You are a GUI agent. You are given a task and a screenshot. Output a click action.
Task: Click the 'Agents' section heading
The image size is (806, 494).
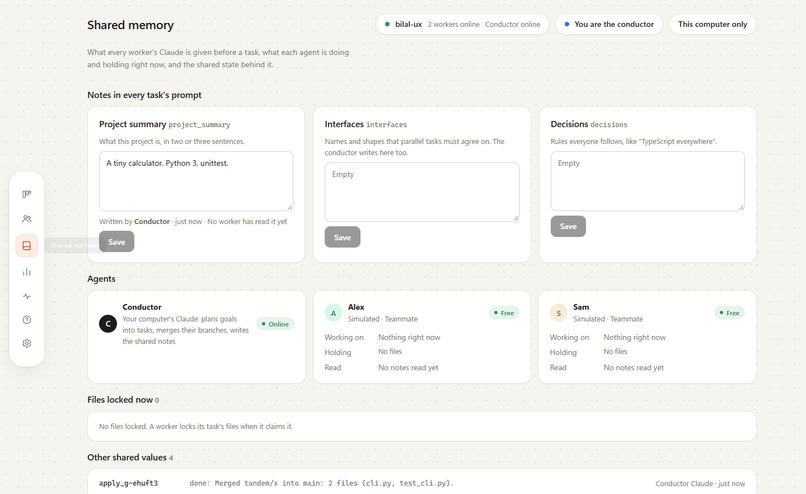[101, 279]
